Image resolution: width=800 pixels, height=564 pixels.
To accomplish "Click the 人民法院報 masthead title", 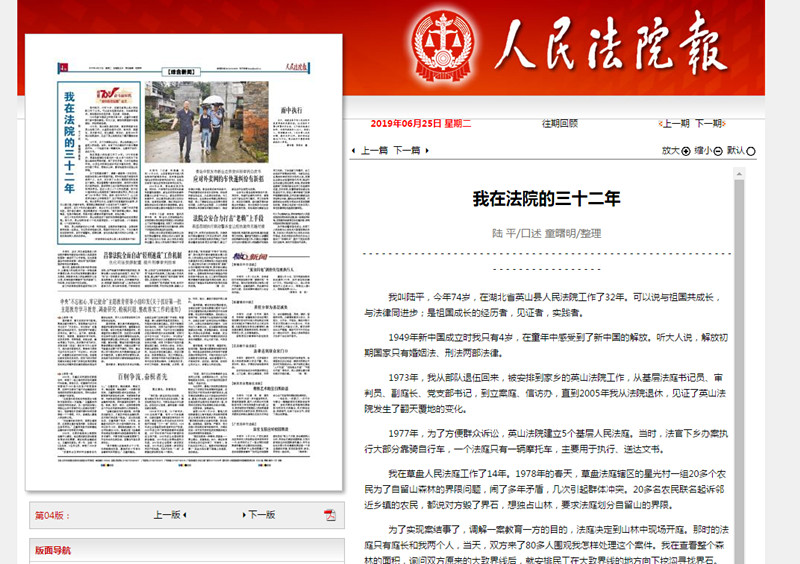I will tap(611, 45).
